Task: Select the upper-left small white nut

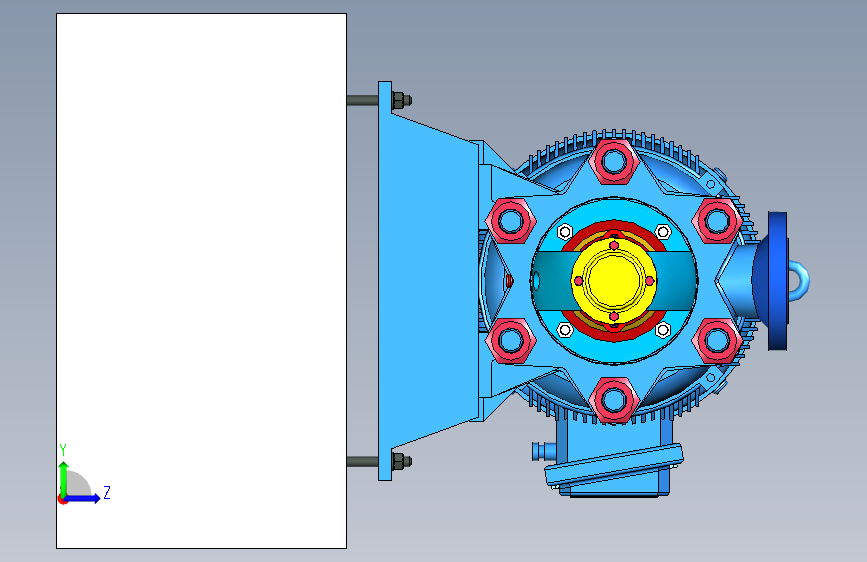Action: point(565,232)
